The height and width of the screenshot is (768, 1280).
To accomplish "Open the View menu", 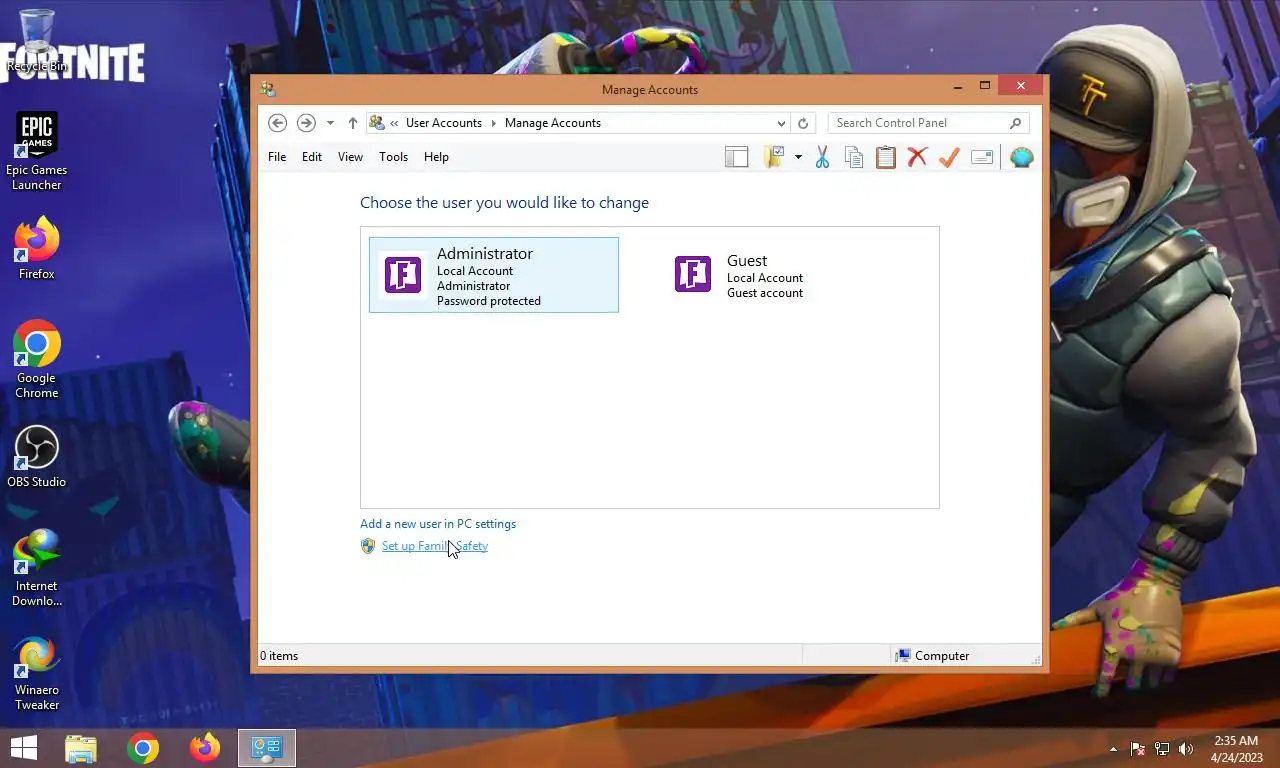I will pyautogui.click(x=350, y=157).
